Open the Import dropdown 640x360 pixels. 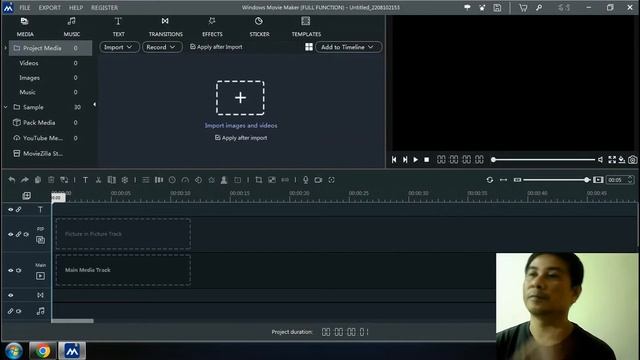[x=119, y=47]
